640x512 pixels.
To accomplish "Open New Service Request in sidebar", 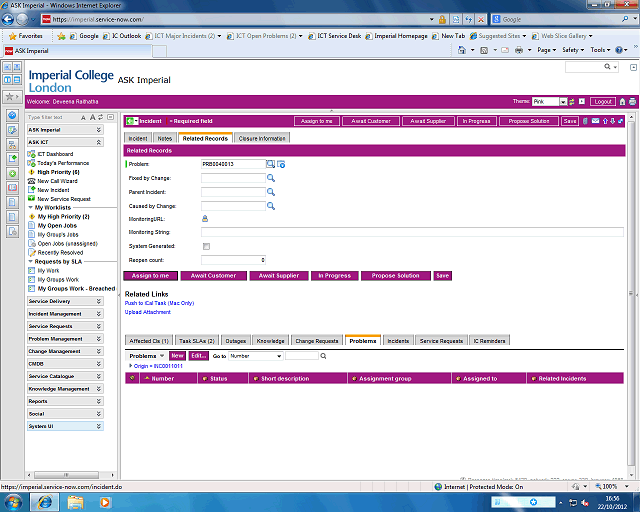I will point(63,198).
